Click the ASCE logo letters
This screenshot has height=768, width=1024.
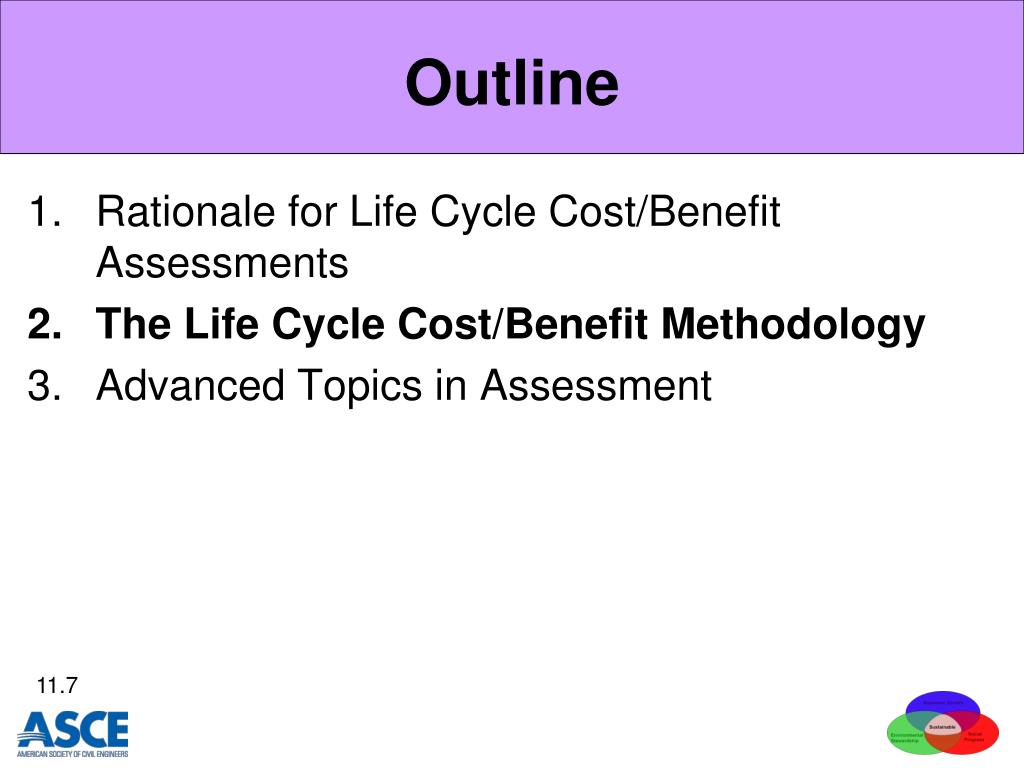coord(73,729)
